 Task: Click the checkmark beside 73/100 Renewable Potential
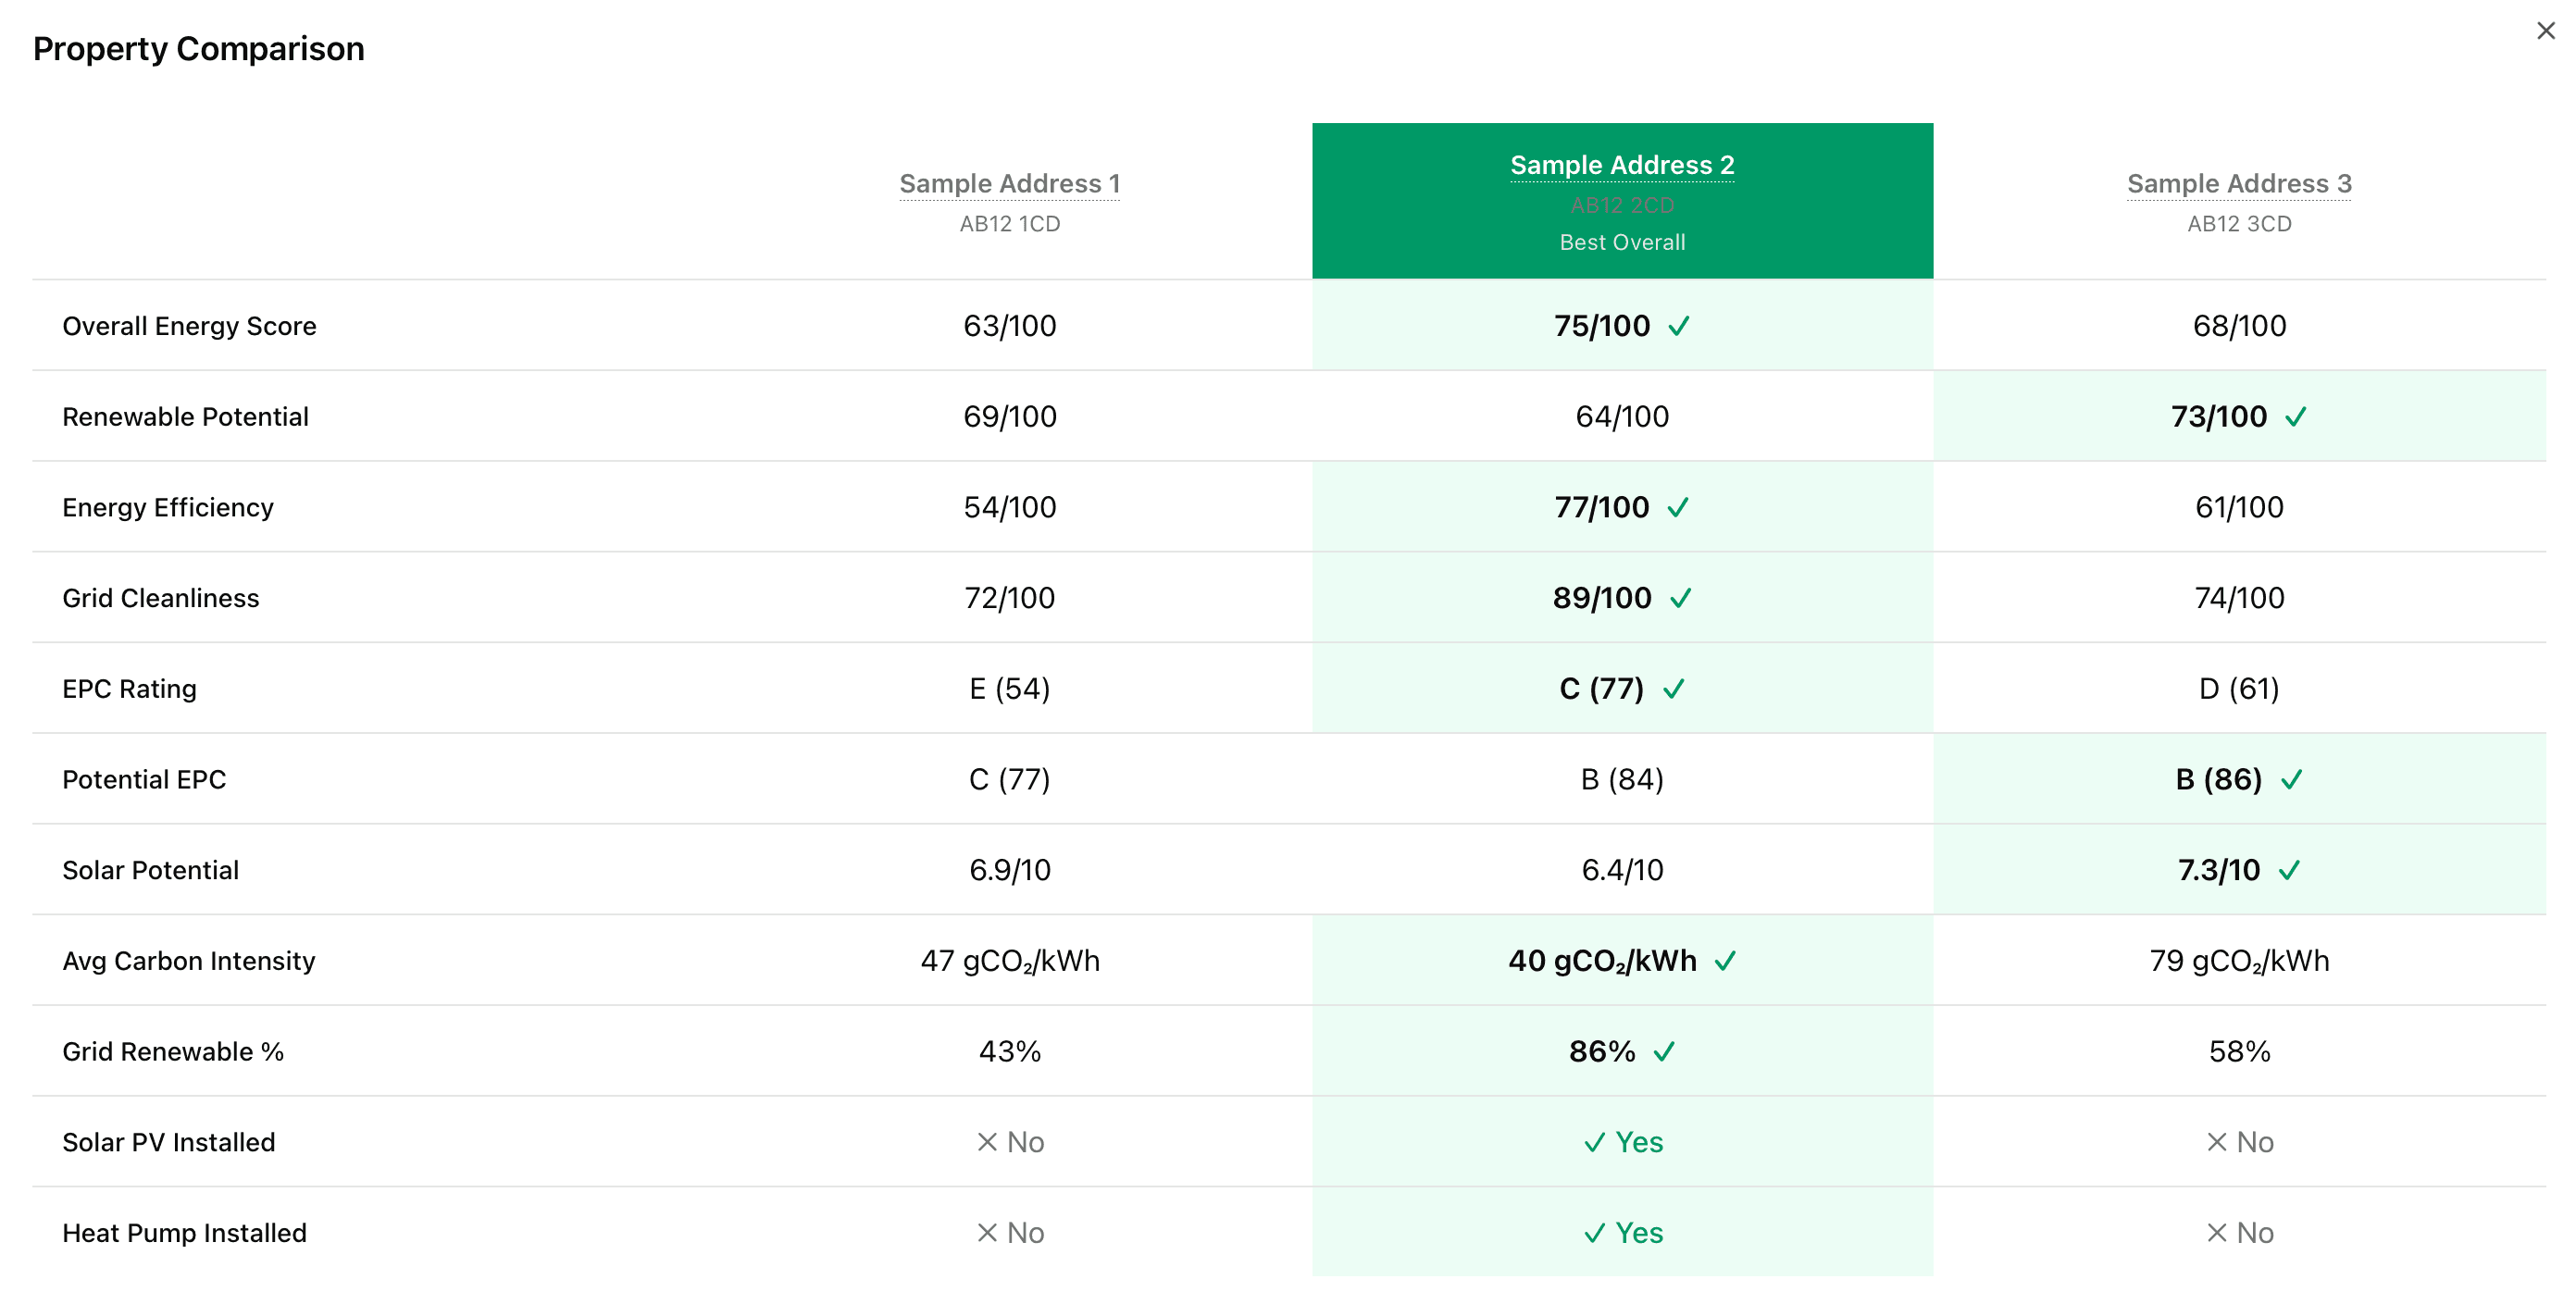(2296, 417)
